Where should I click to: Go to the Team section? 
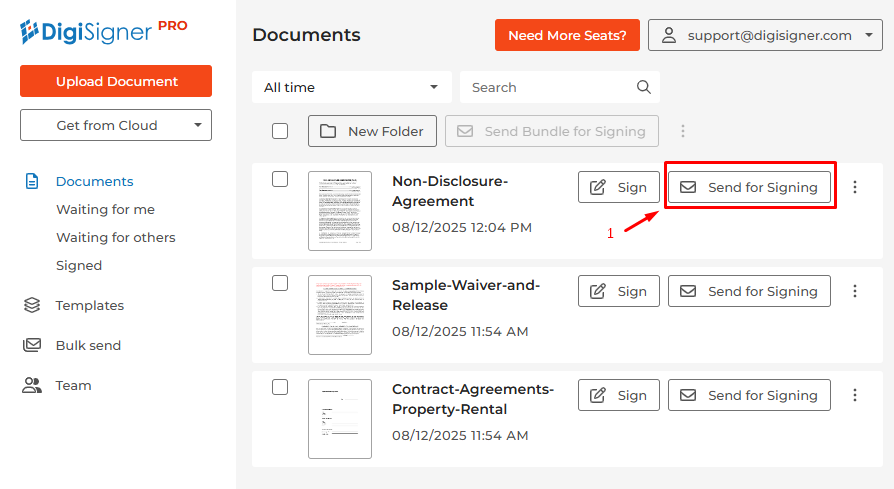73,385
